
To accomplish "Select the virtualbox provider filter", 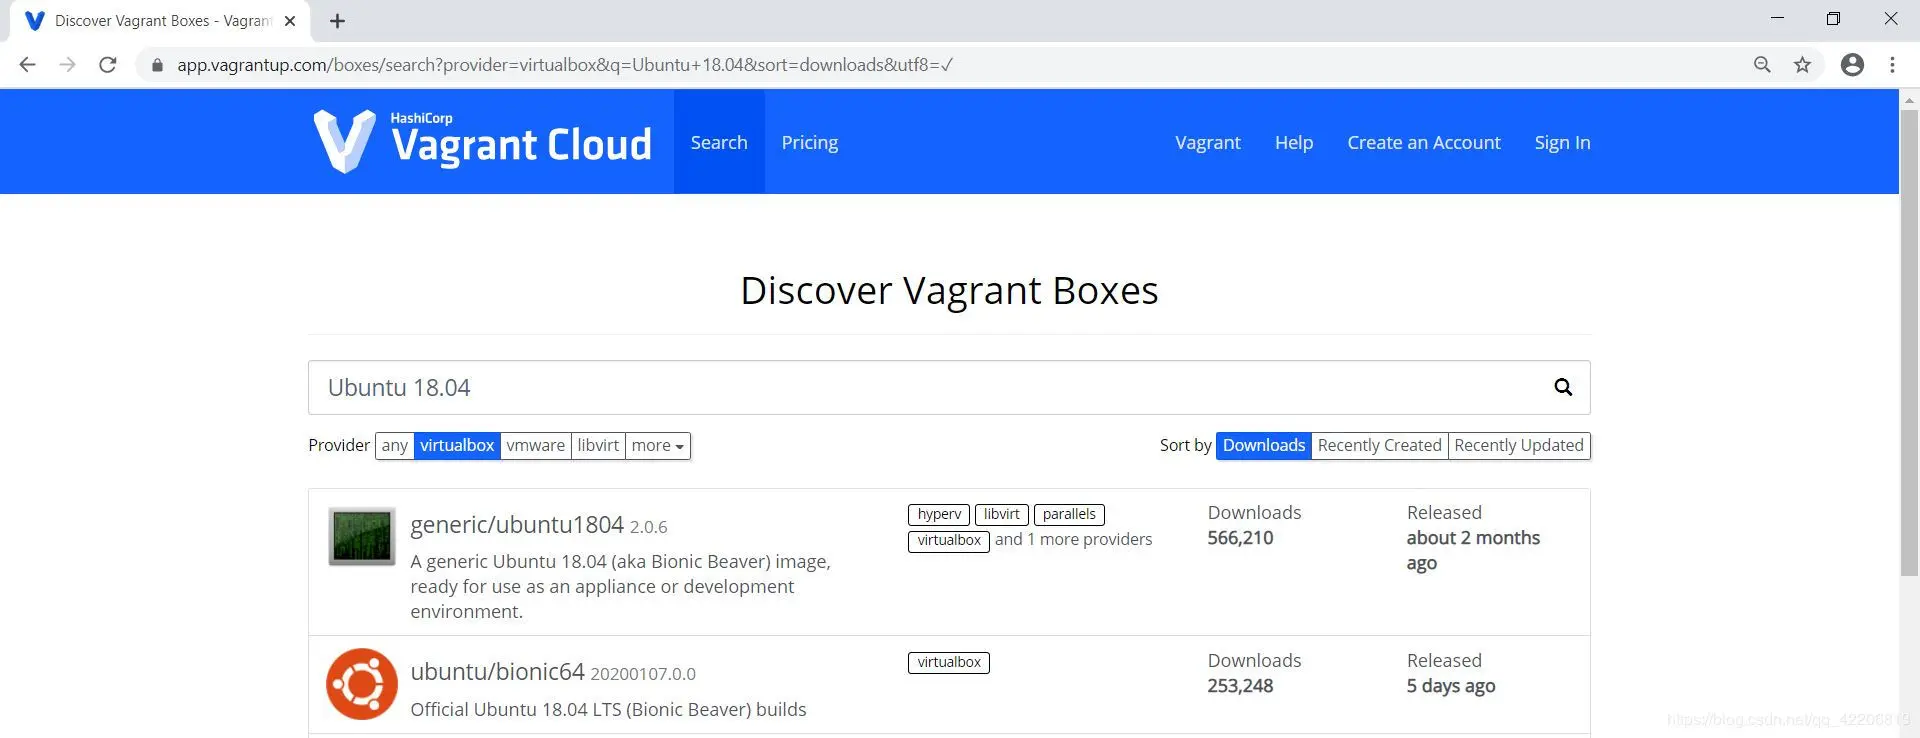I will pyautogui.click(x=457, y=445).
